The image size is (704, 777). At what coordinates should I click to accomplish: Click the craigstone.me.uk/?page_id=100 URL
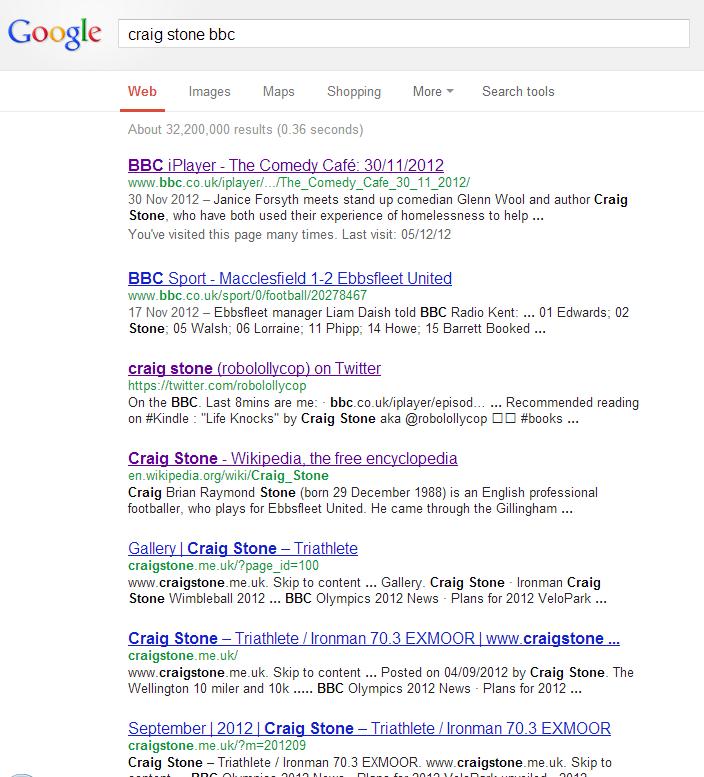(223, 566)
